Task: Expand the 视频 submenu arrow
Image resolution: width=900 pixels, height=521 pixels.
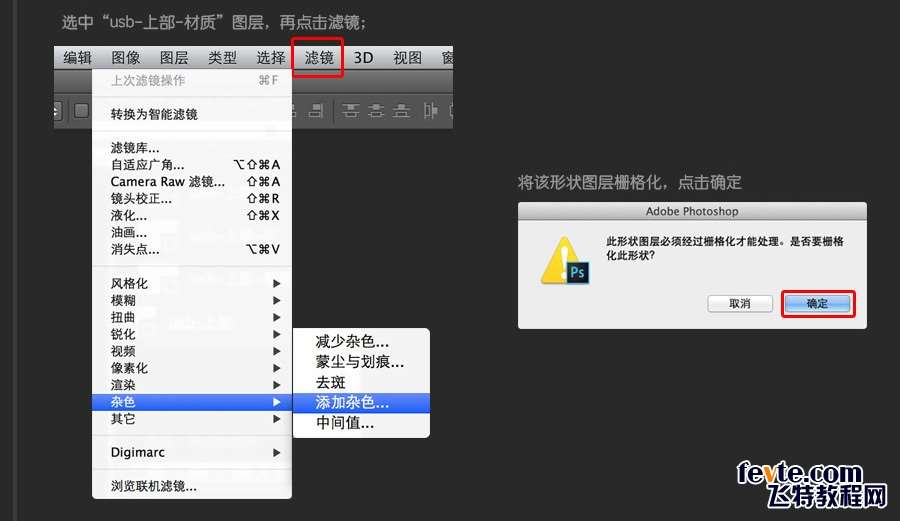Action: coord(277,351)
